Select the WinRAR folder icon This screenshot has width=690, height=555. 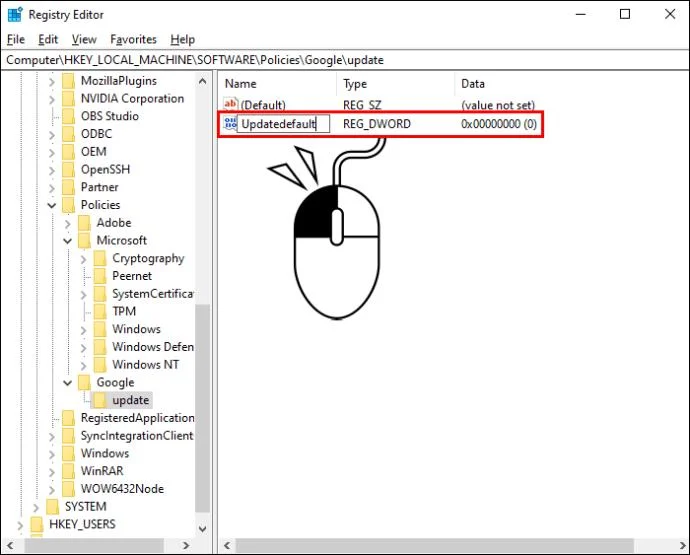[x=69, y=471]
